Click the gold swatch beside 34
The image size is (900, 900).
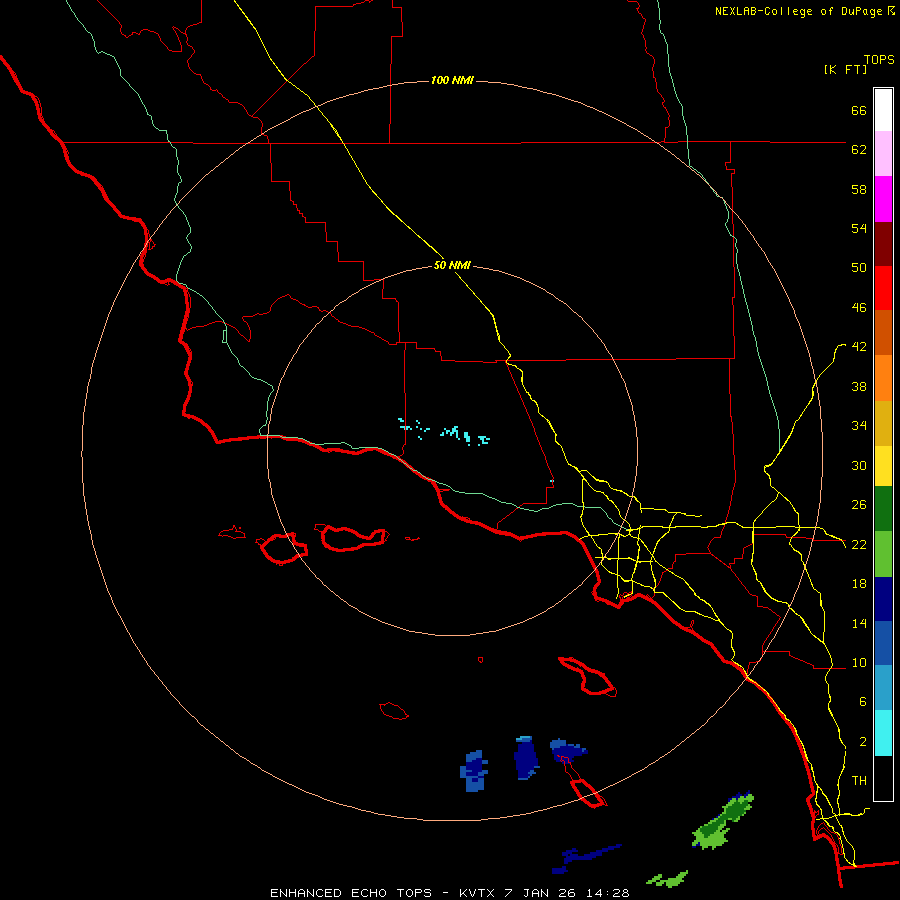[x=883, y=423]
